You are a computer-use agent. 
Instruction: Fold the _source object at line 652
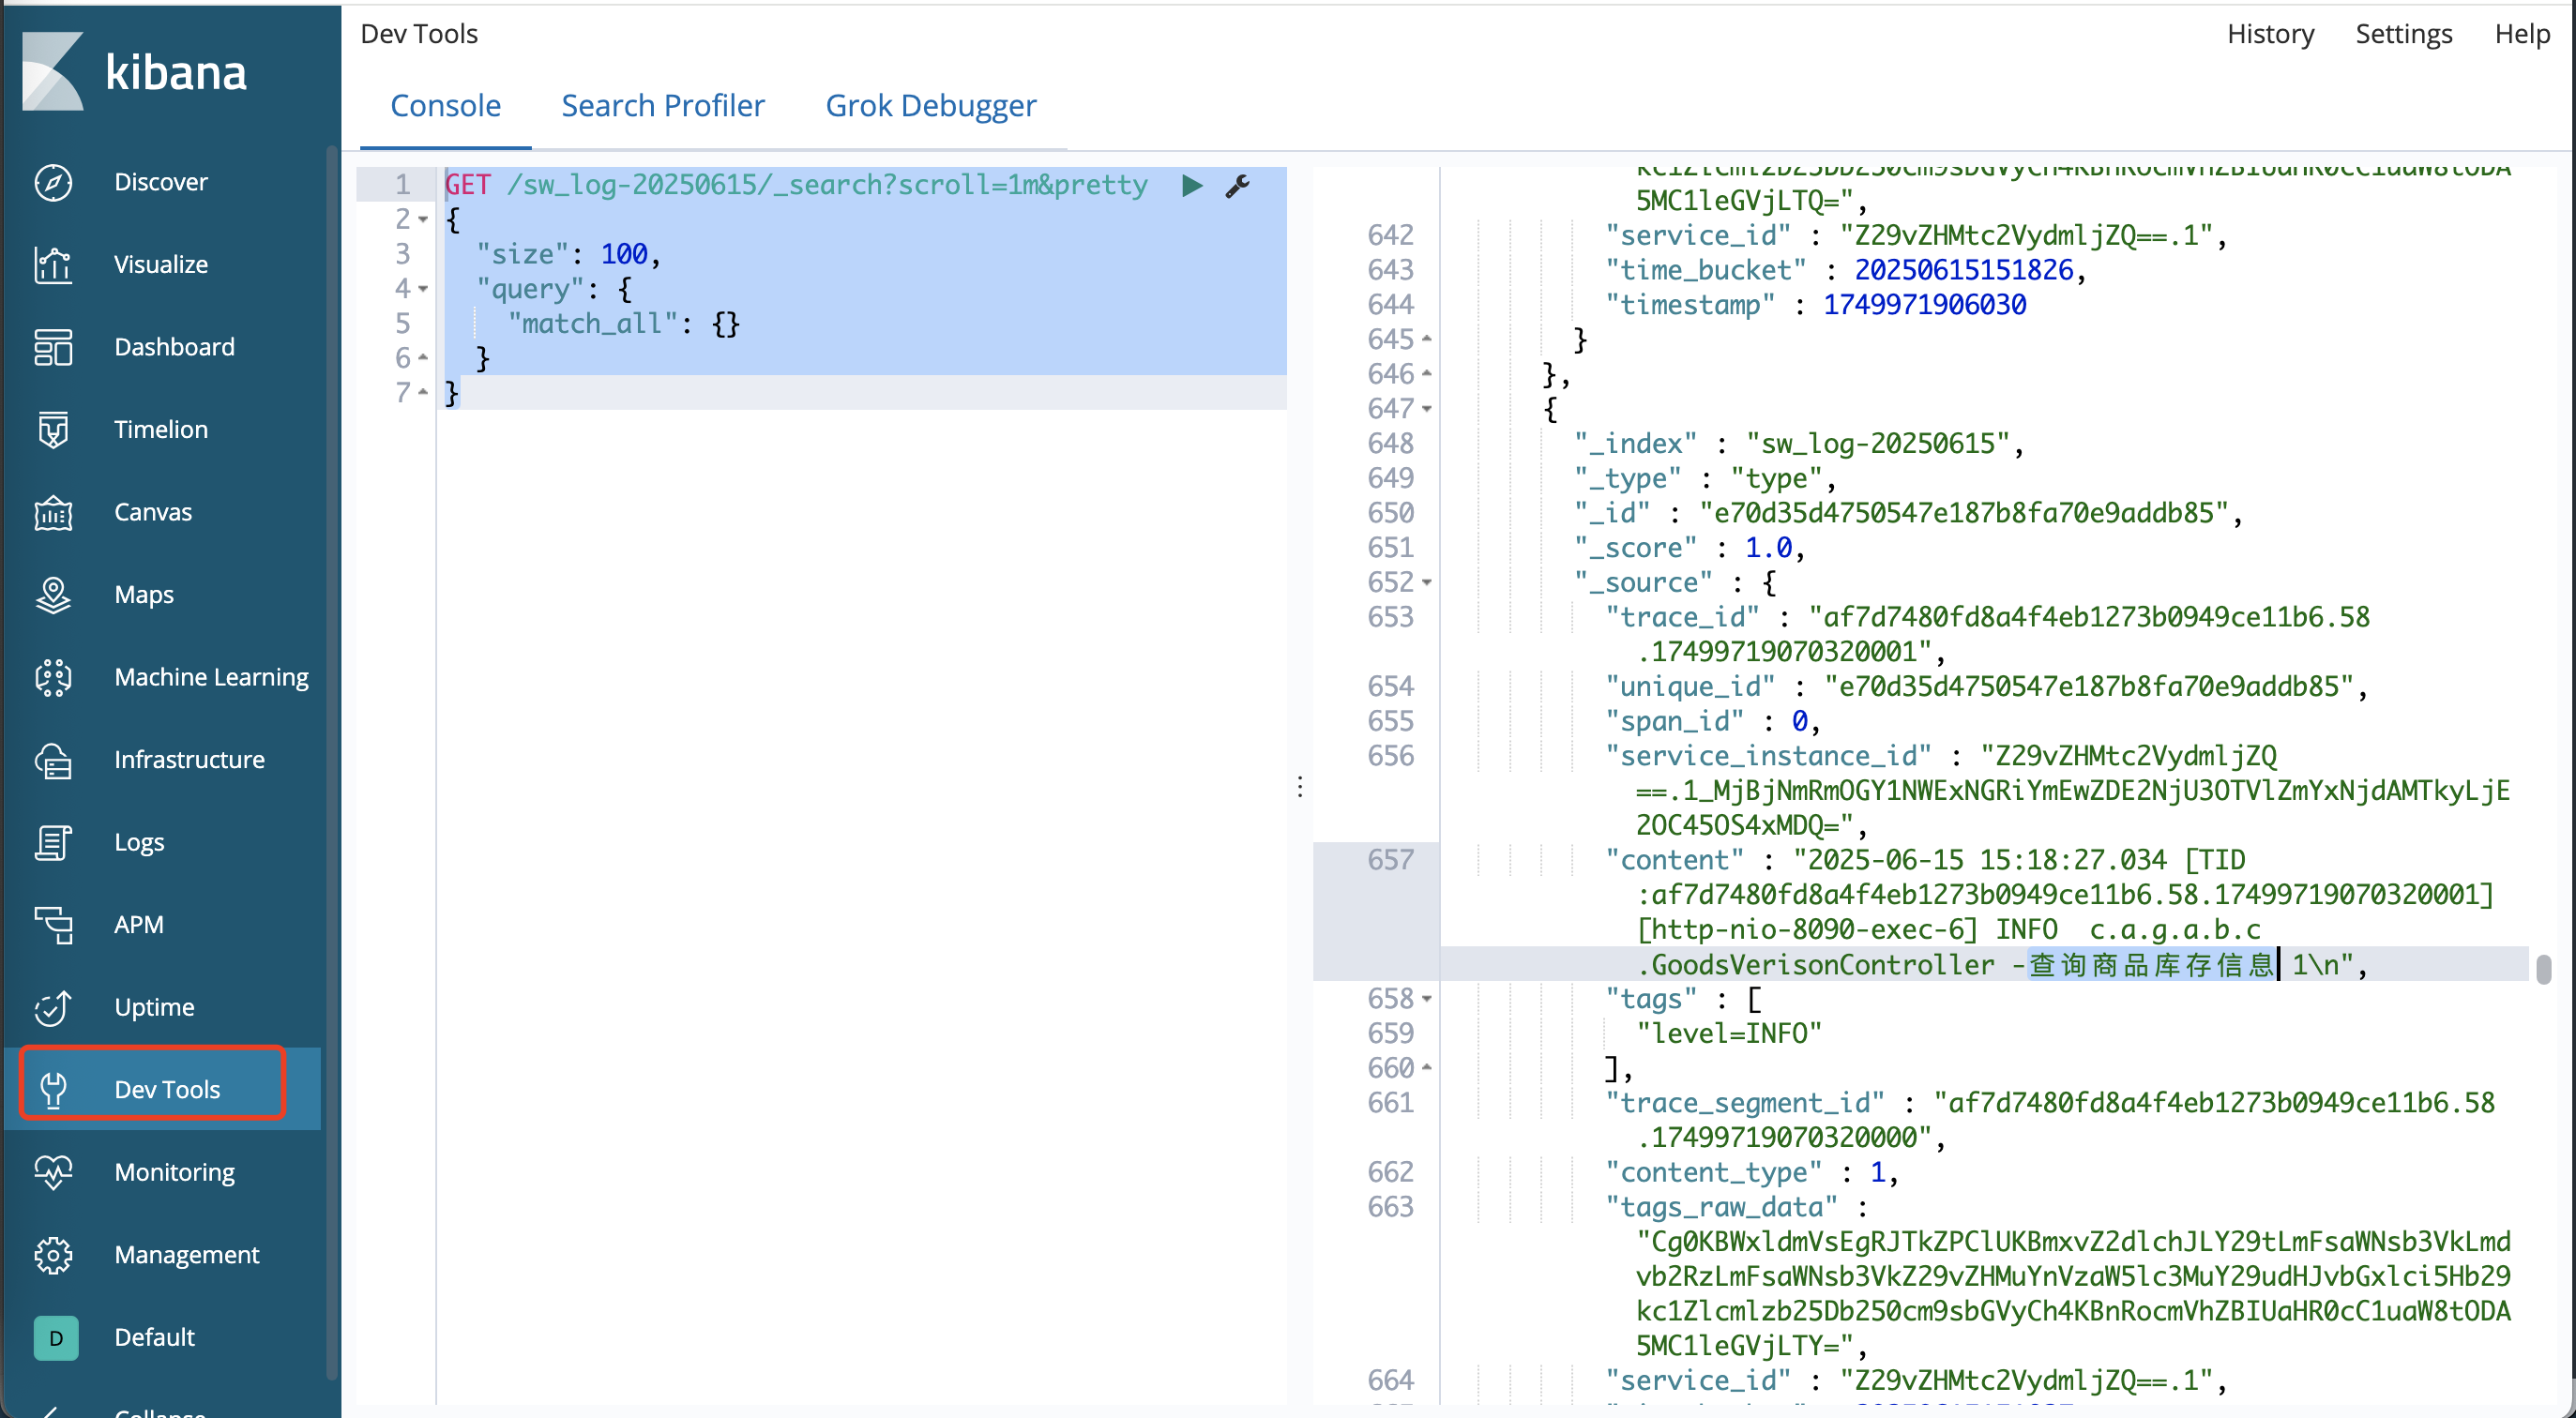[x=1427, y=582]
